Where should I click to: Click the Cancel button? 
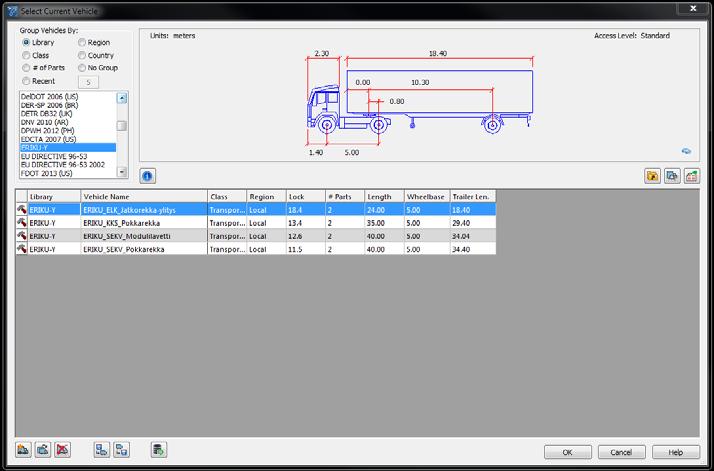[622, 452]
